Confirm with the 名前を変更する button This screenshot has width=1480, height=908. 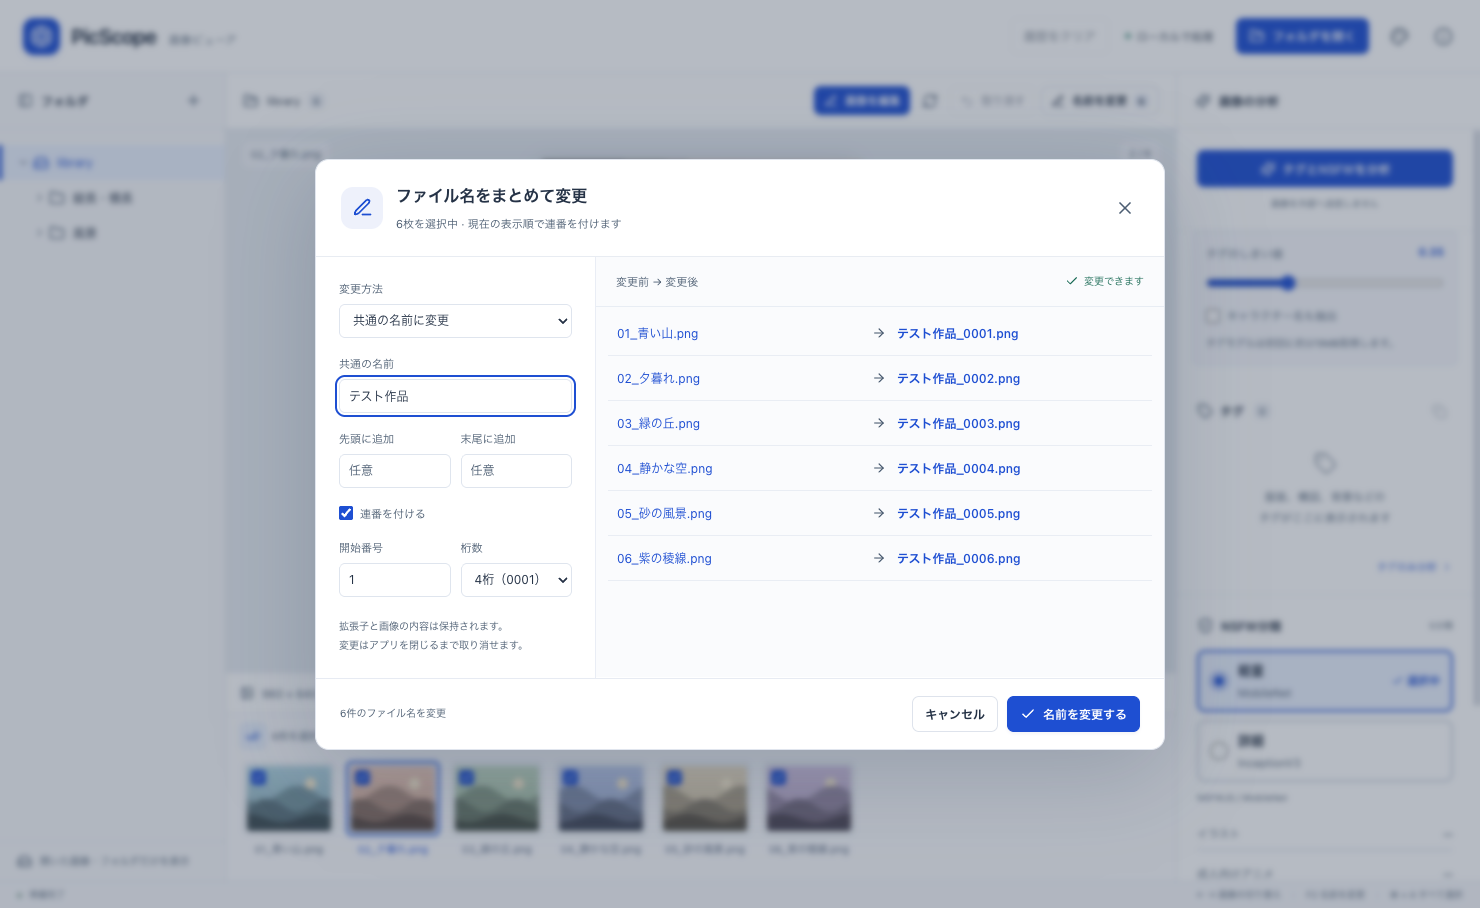point(1073,714)
